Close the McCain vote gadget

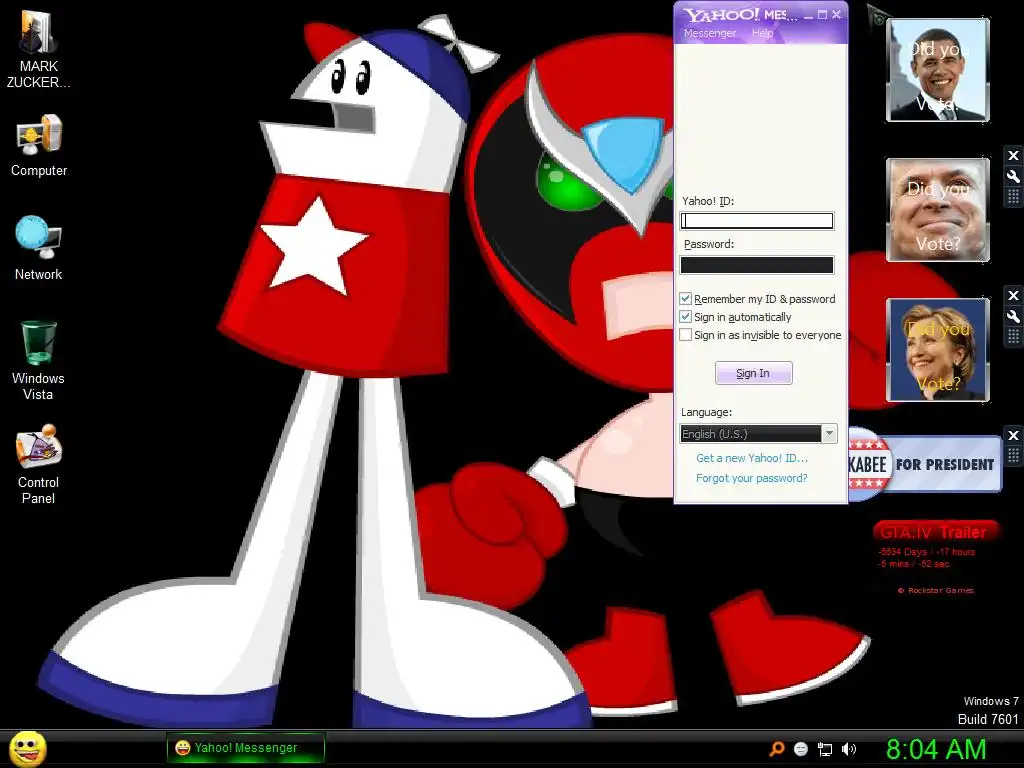click(x=1013, y=155)
